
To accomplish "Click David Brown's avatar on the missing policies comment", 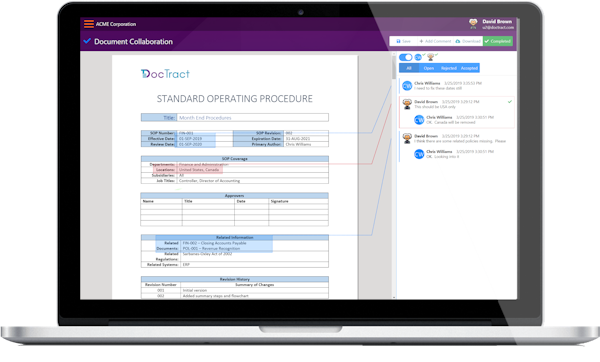I will click(x=407, y=138).
